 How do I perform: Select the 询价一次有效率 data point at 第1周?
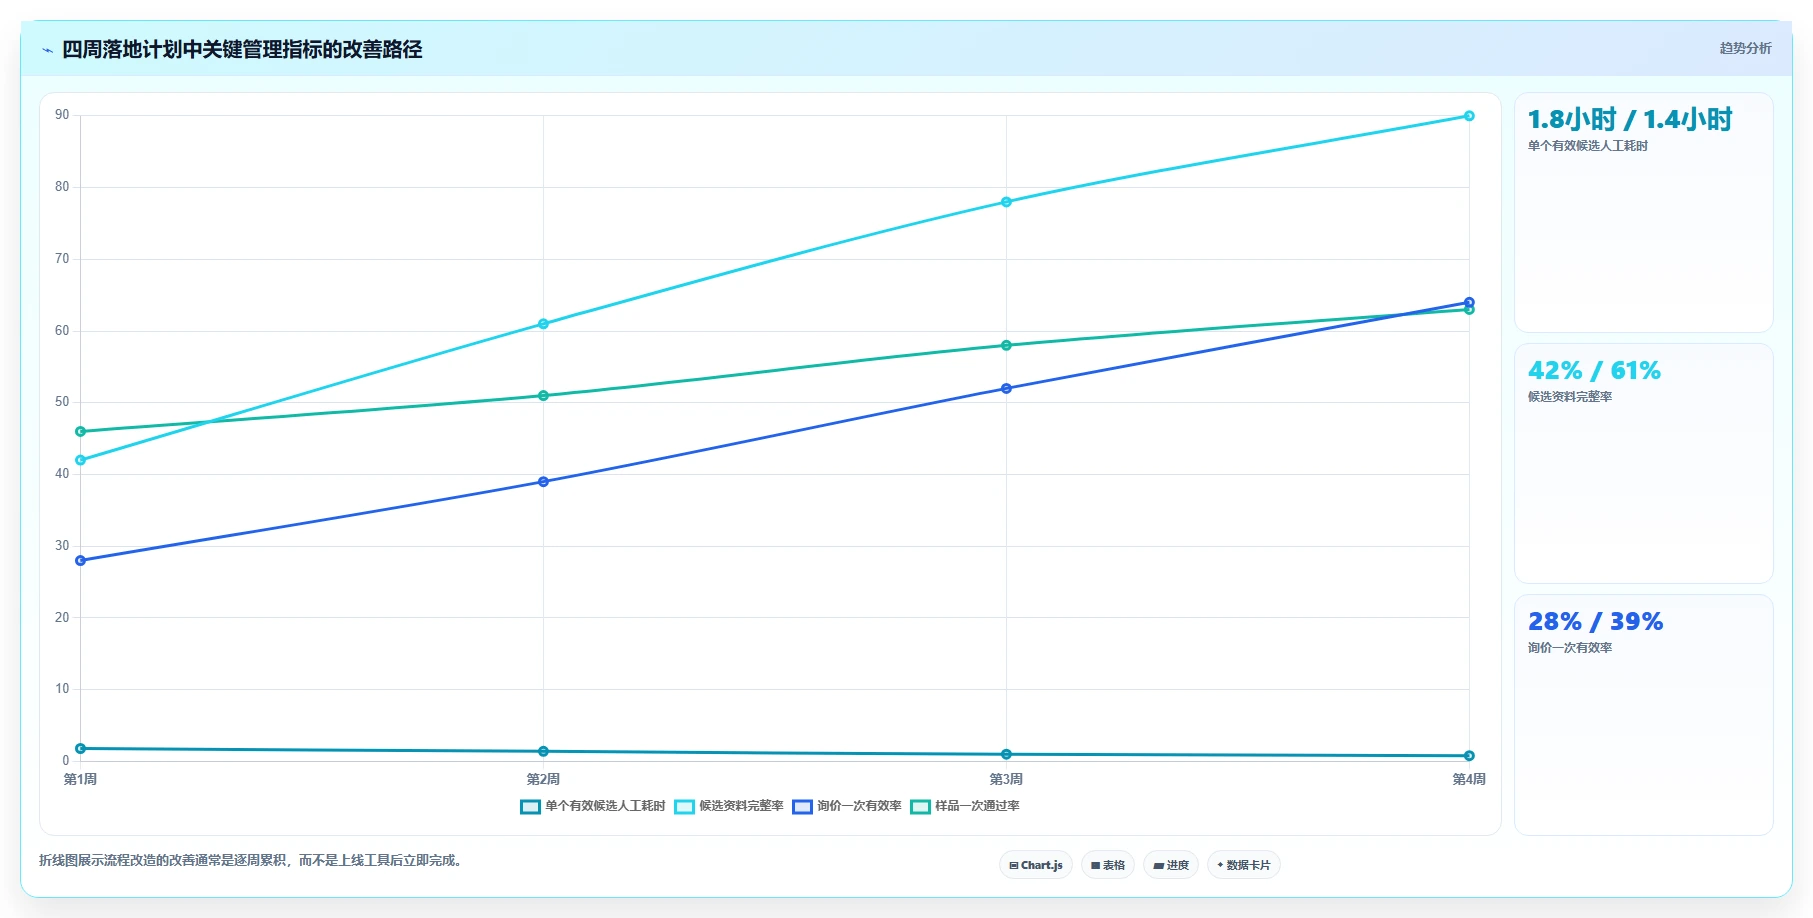pos(80,560)
